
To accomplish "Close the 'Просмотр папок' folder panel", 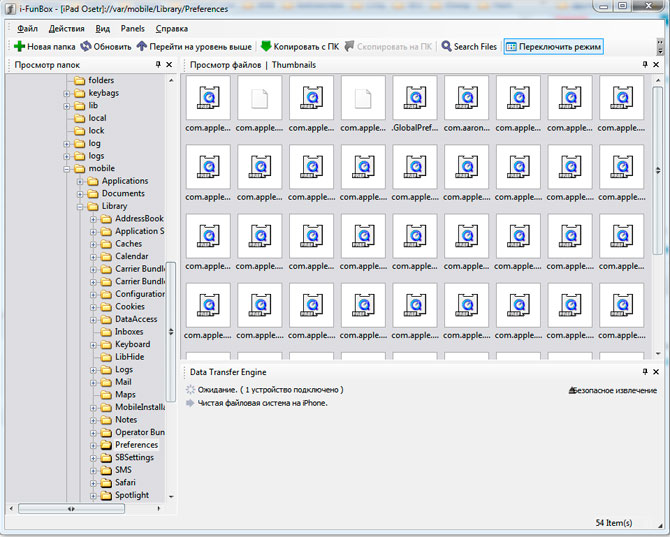I will (171, 65).
